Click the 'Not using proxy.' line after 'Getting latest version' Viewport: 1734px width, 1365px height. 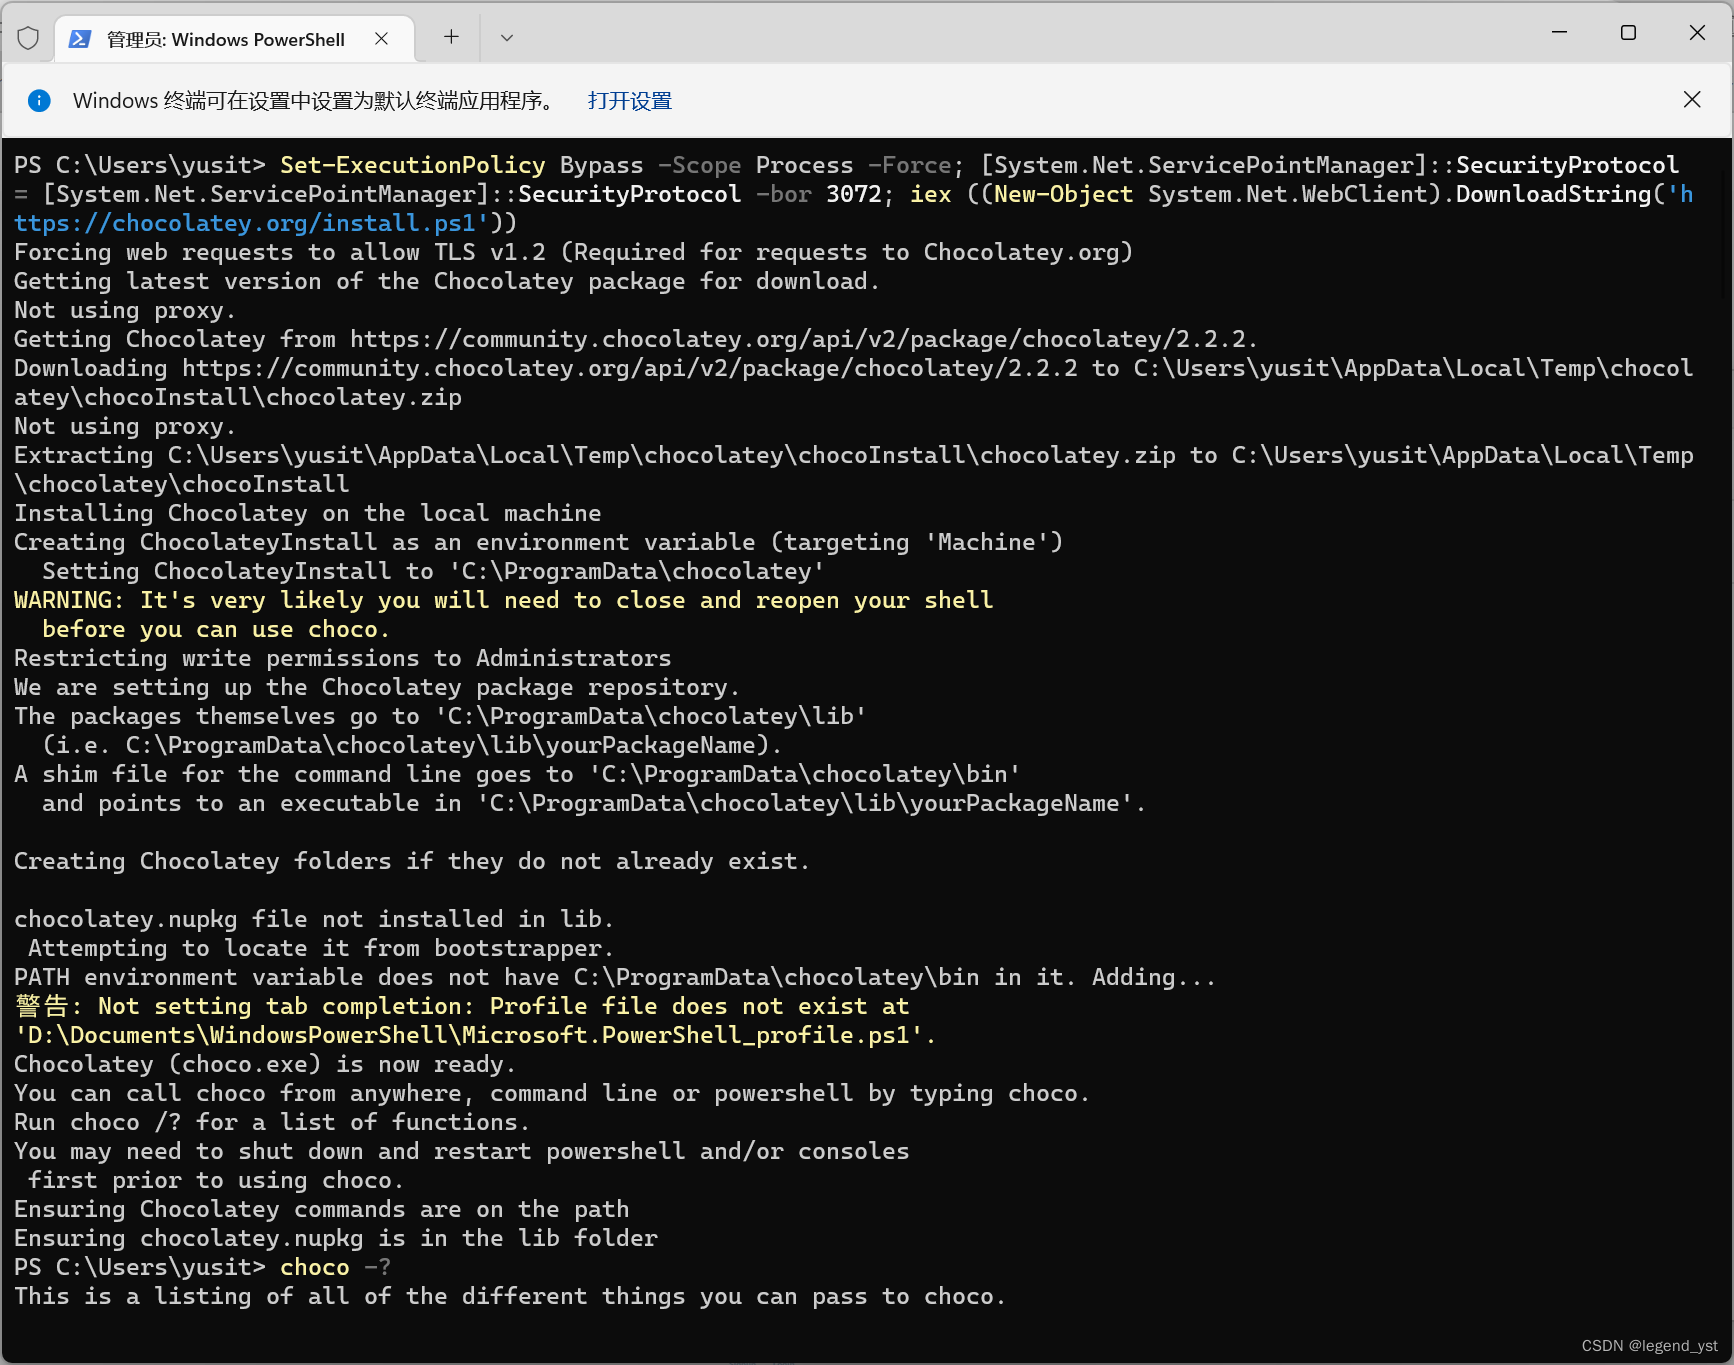tap(125, 310)
